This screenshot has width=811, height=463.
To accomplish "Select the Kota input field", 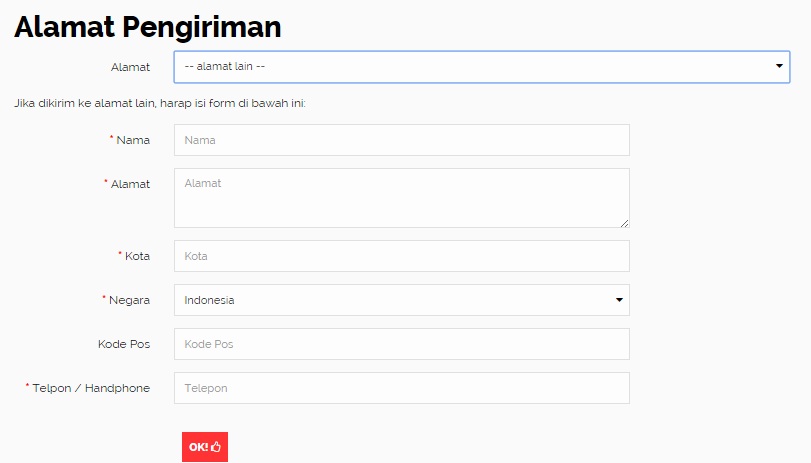I will tap(401, 256).
